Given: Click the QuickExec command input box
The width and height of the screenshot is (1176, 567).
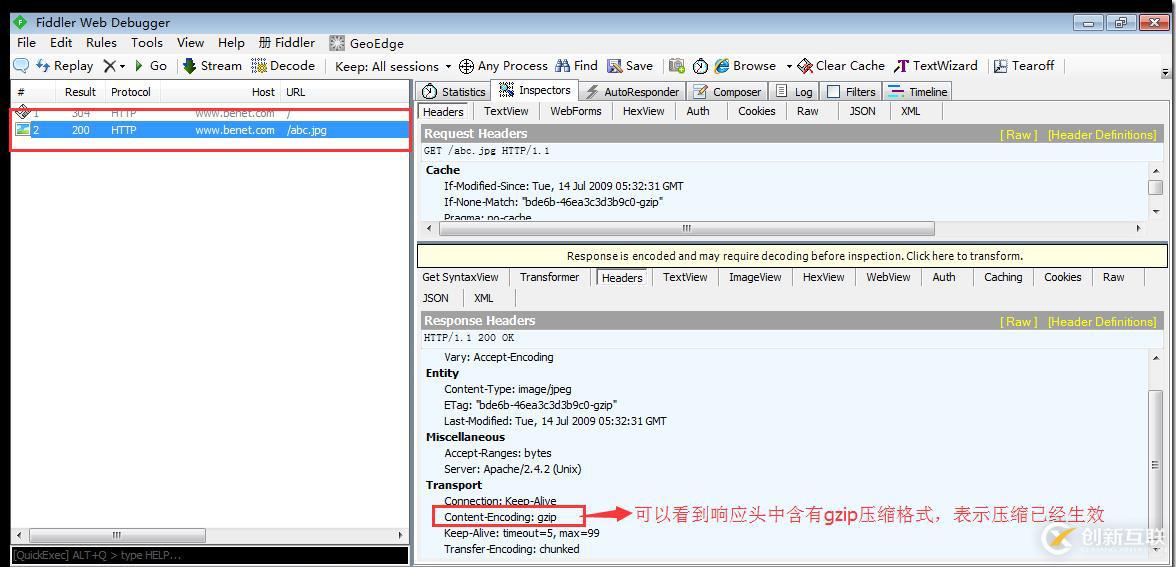Looking at the screenshot, I should click(210, 555).
